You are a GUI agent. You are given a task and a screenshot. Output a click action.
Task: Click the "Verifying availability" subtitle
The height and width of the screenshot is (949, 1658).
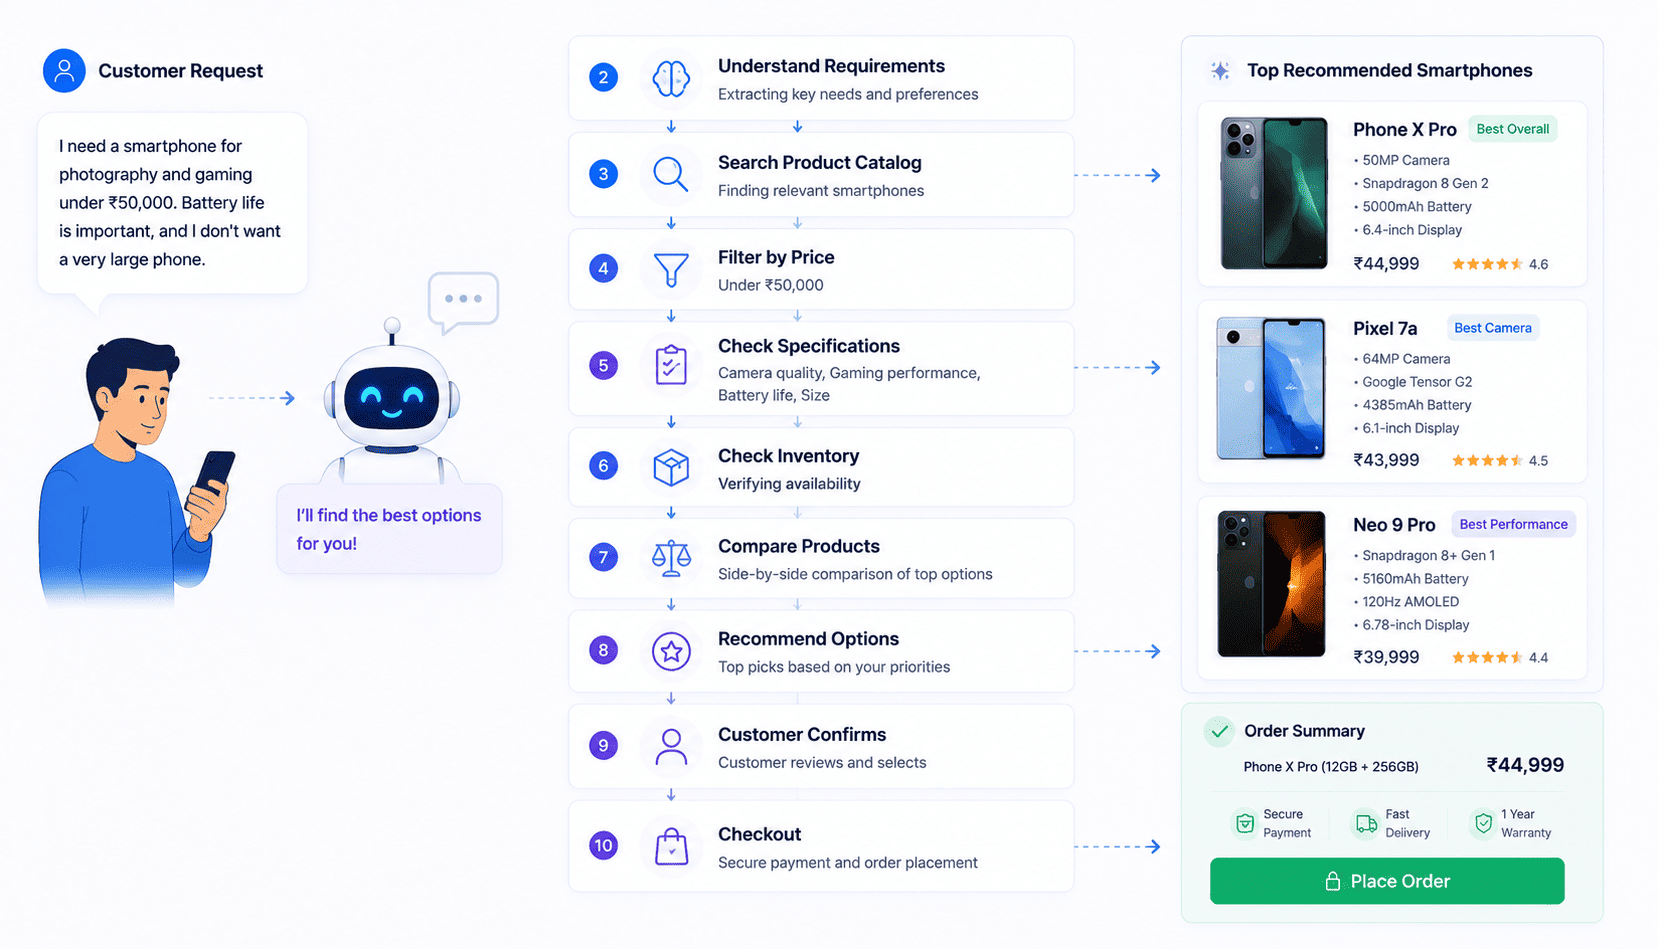pos(789,484)
